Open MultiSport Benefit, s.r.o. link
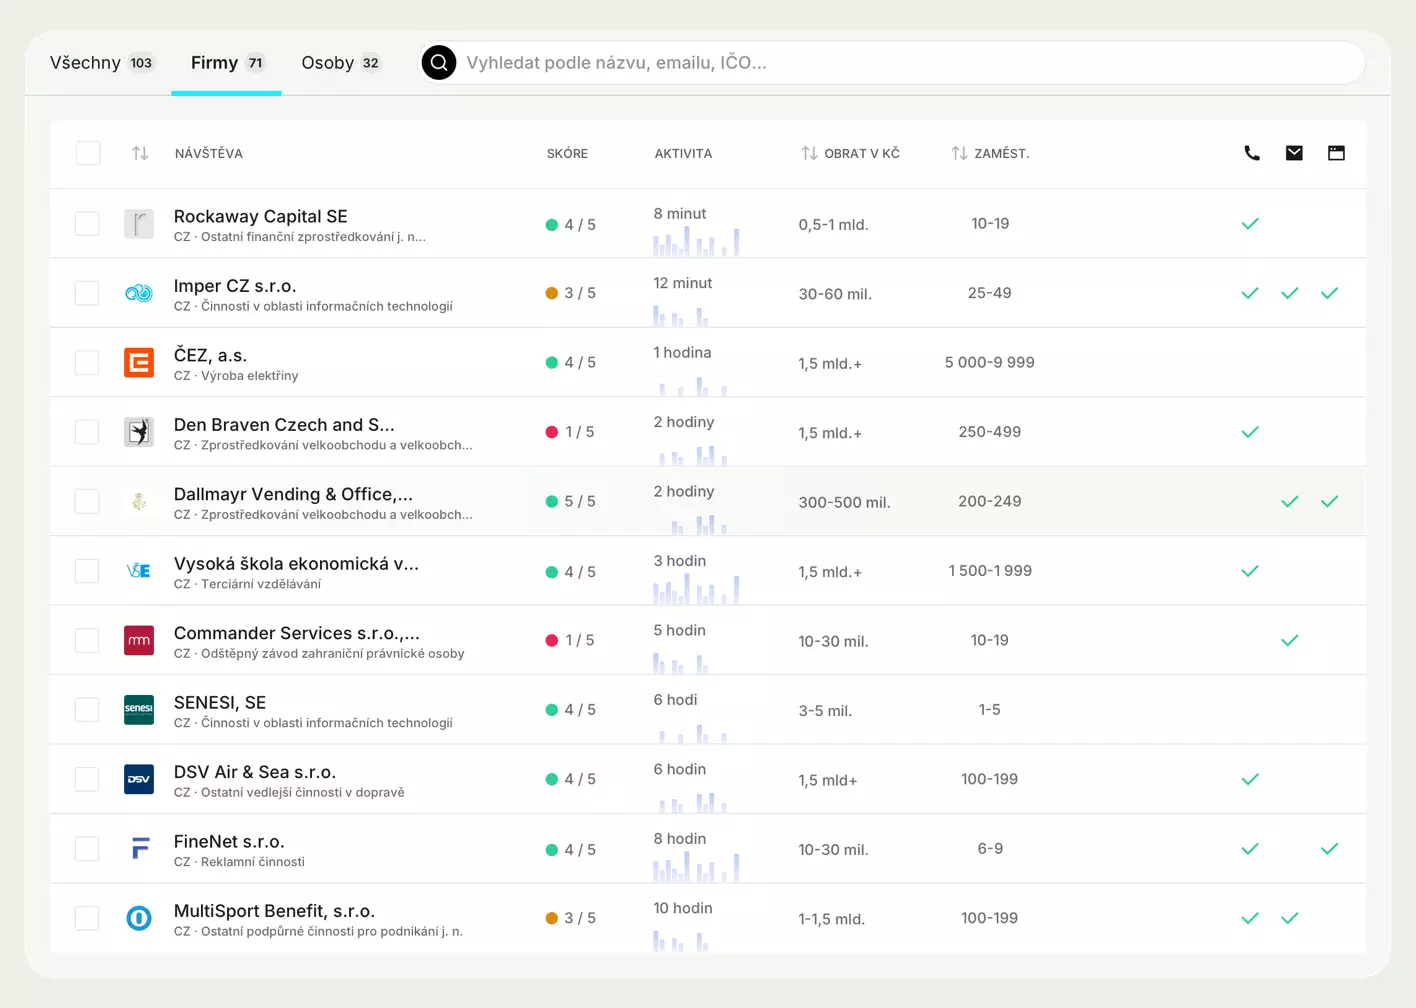The width and height of the screenshot is (1416, 1008). [274, 911]
